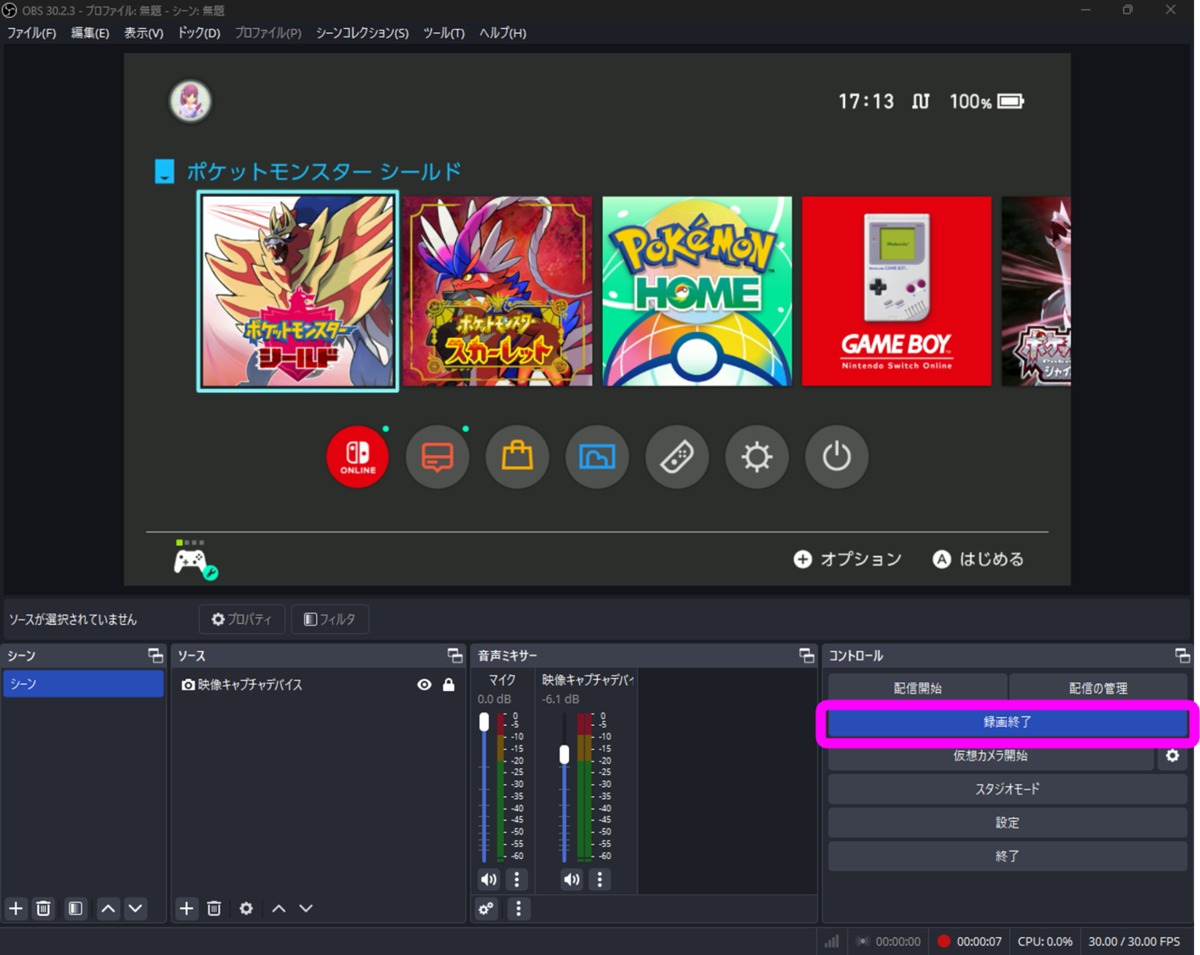Screen dimensions: 1200x955
Task: Open the プロファイル(P) menu
Action: pos(268,33)
